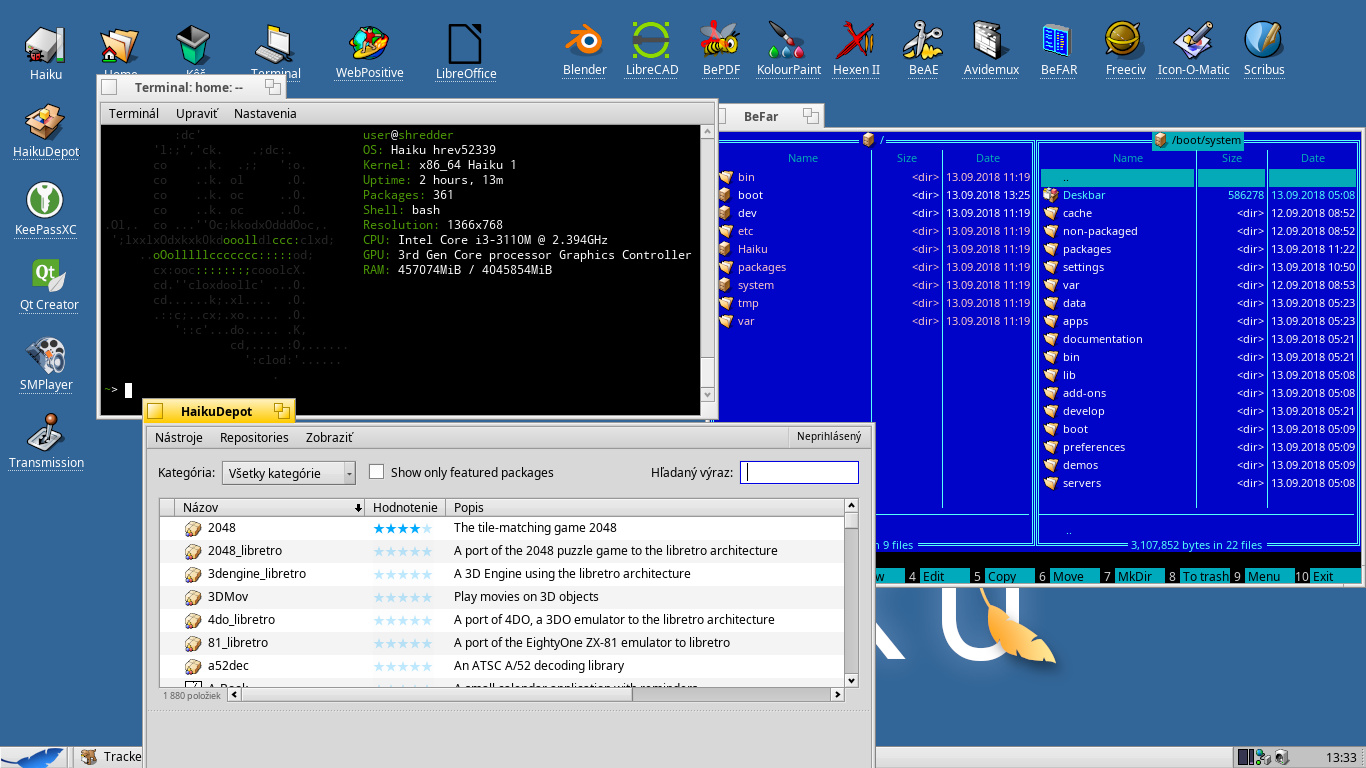Click the Tracker entry in Deskbar

coord(112,757)
